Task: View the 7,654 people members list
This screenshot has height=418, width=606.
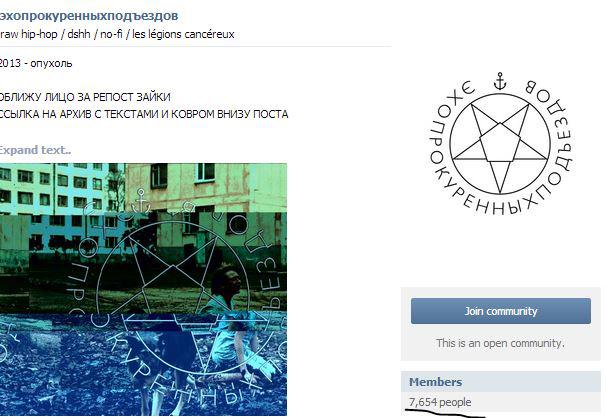Action: point(440,402)
